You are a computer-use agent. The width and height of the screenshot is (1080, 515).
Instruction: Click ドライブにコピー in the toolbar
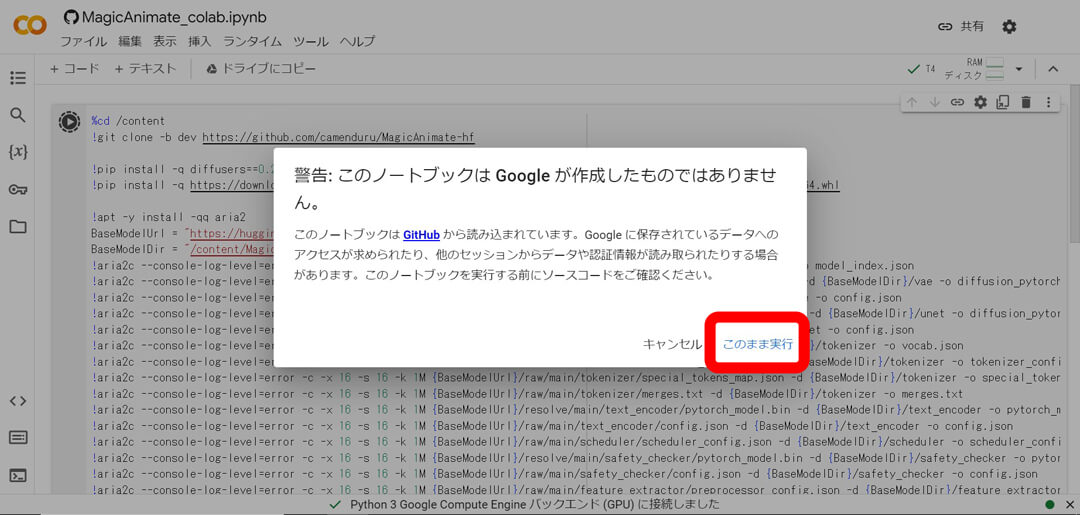(x=261, y=69)
